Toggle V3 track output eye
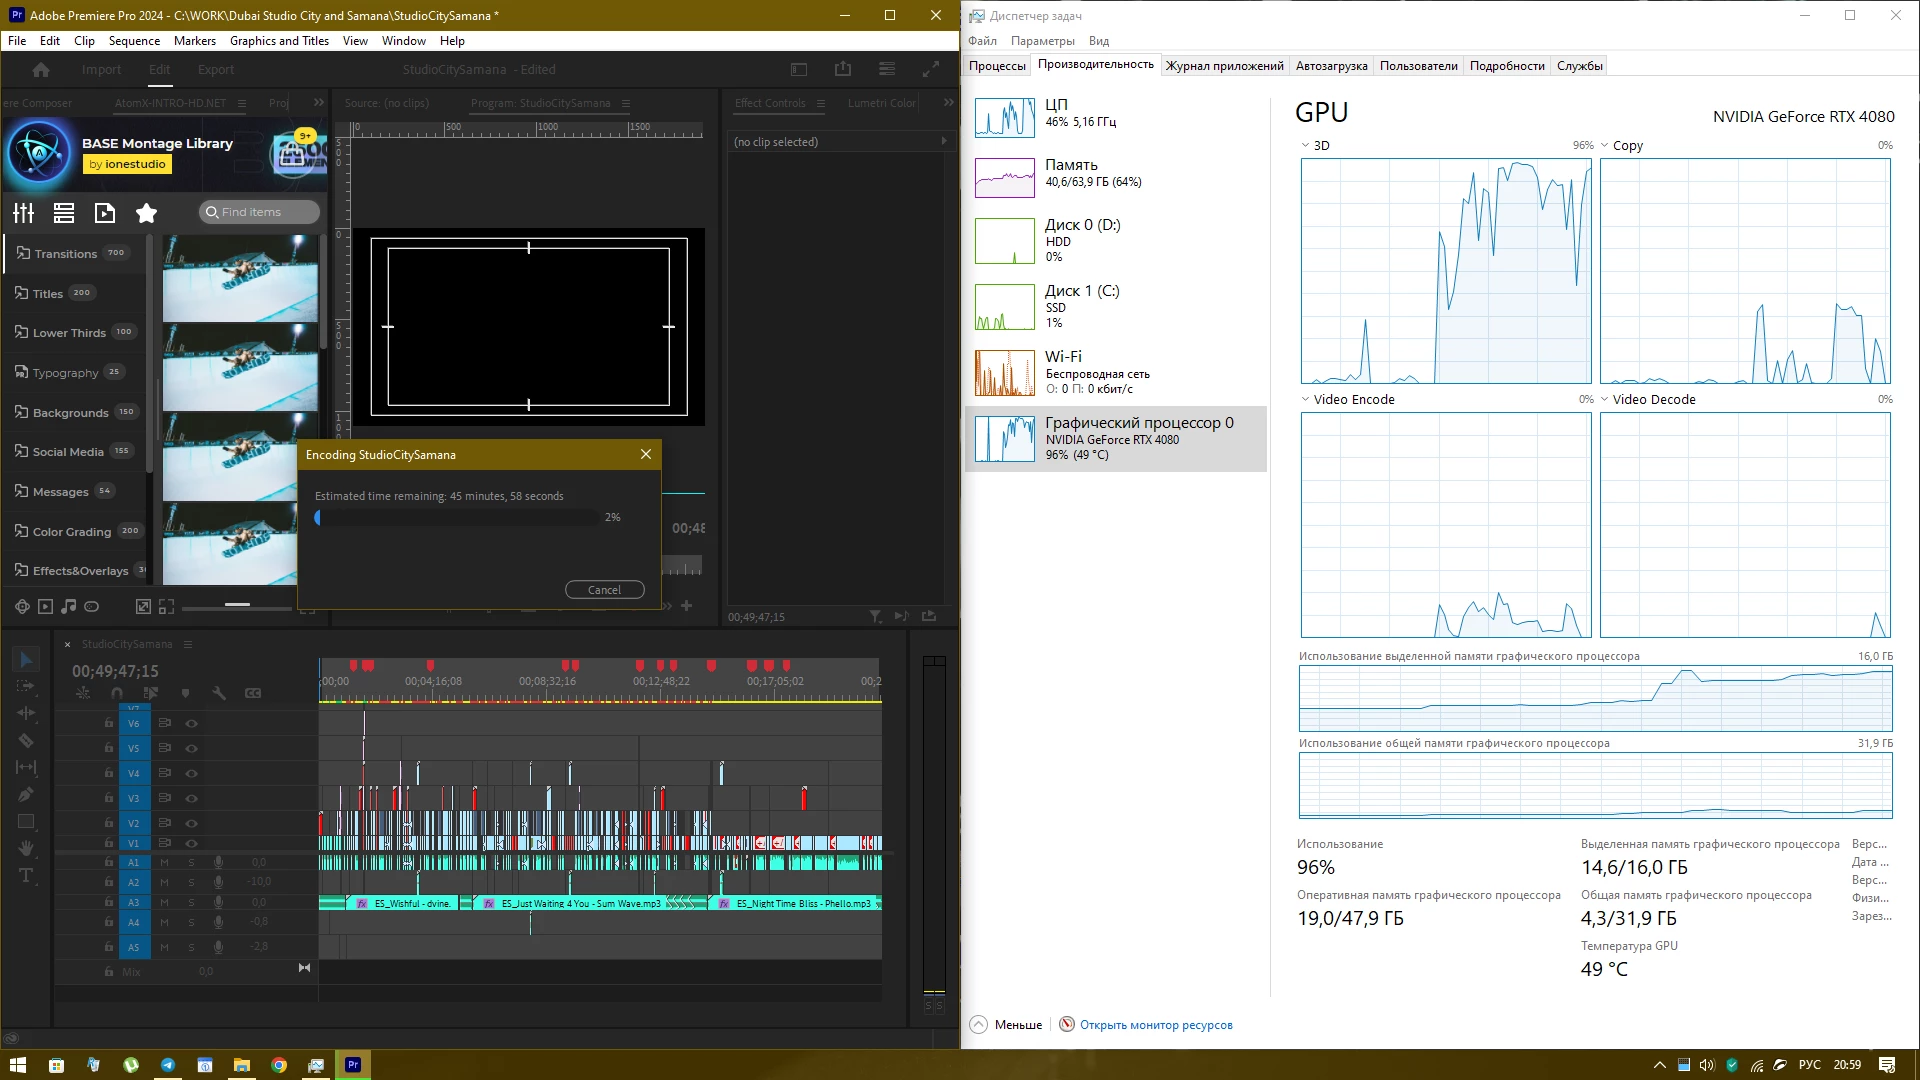Viewport: 1920px width, 1080px height. click(x=191, y=798)
